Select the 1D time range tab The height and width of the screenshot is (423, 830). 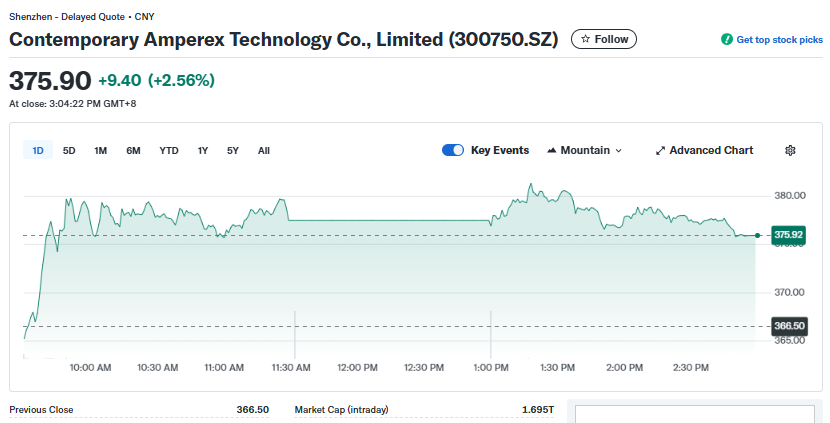point(38,151)
